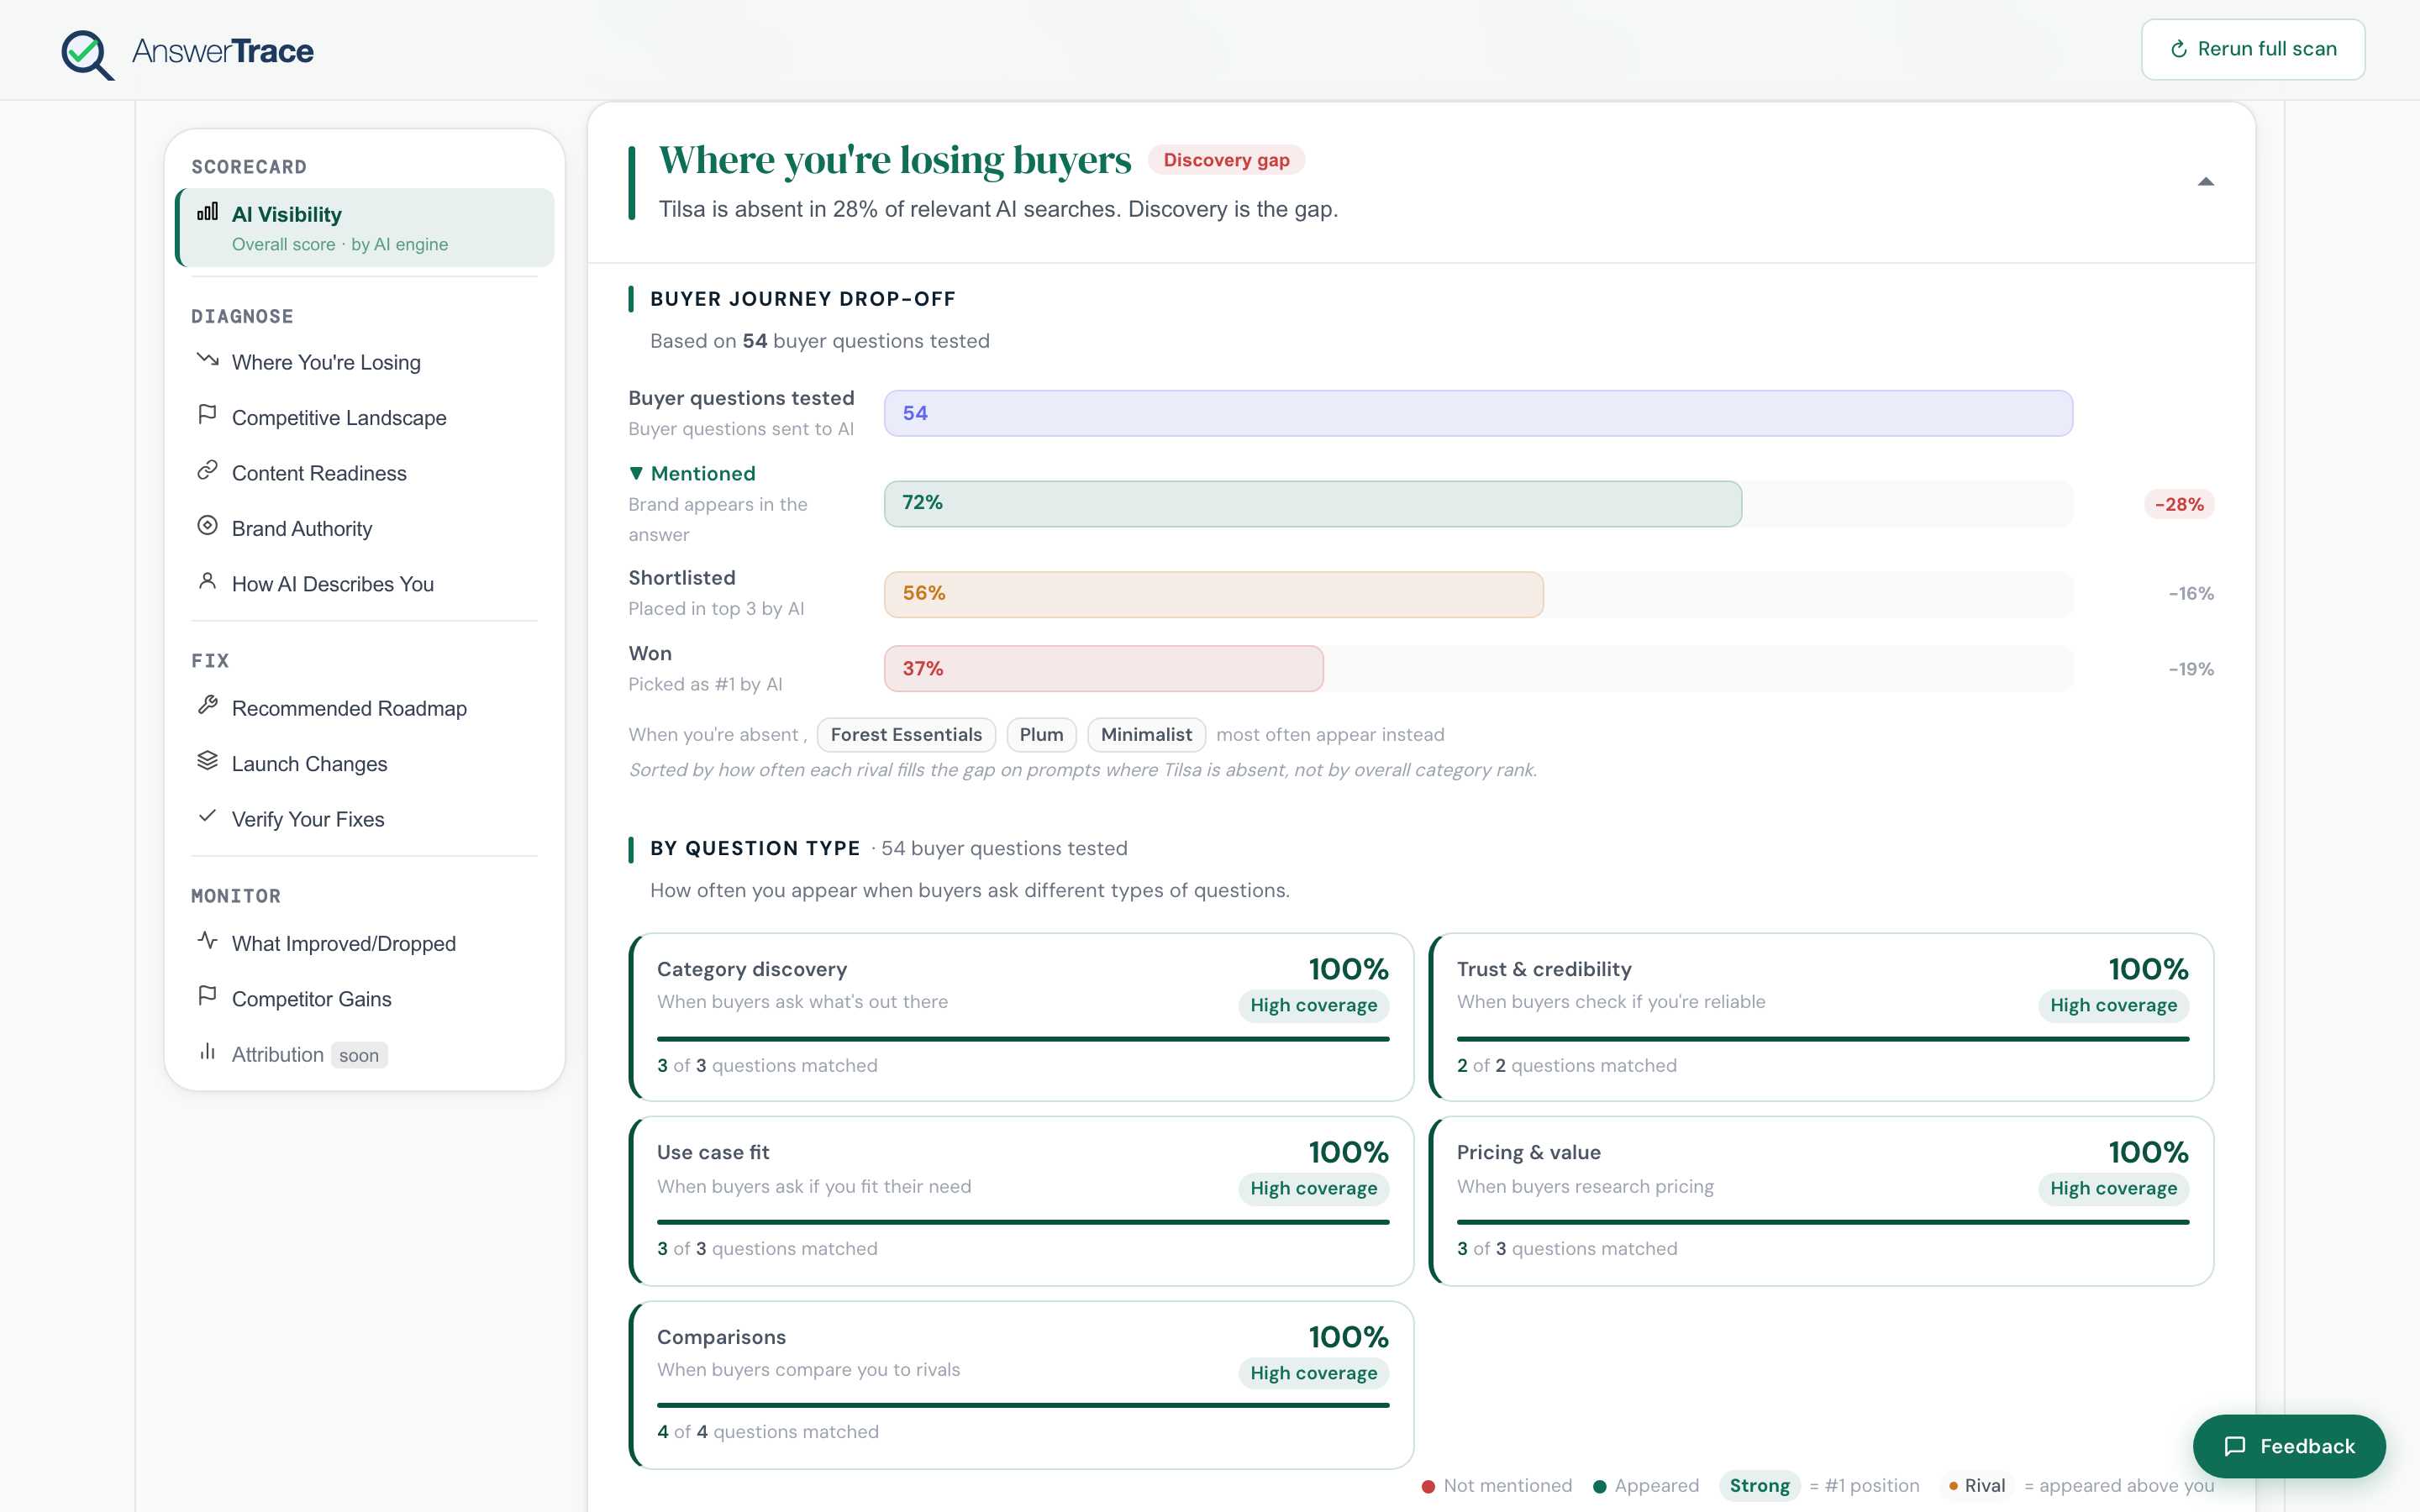Open the Pricing & value card
This screenshot has width=2420, height=1512.
pos(1821,1201)
